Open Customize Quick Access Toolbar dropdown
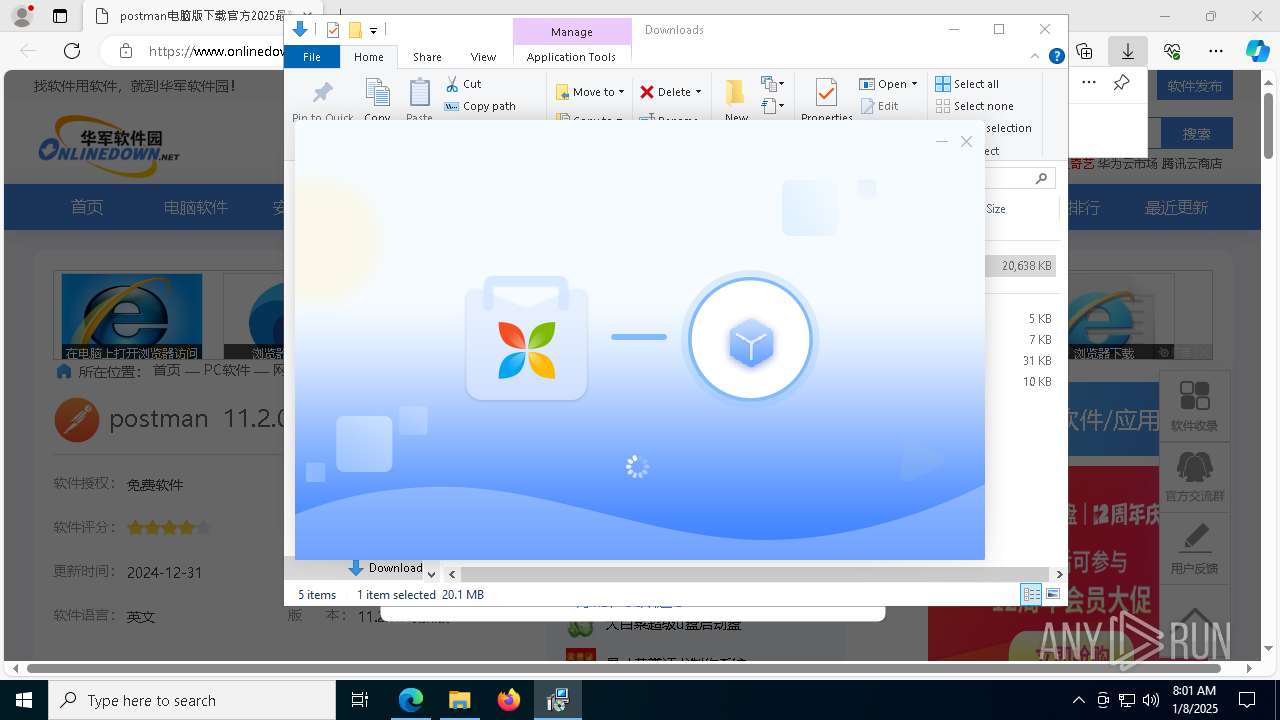 pos(373,31)
